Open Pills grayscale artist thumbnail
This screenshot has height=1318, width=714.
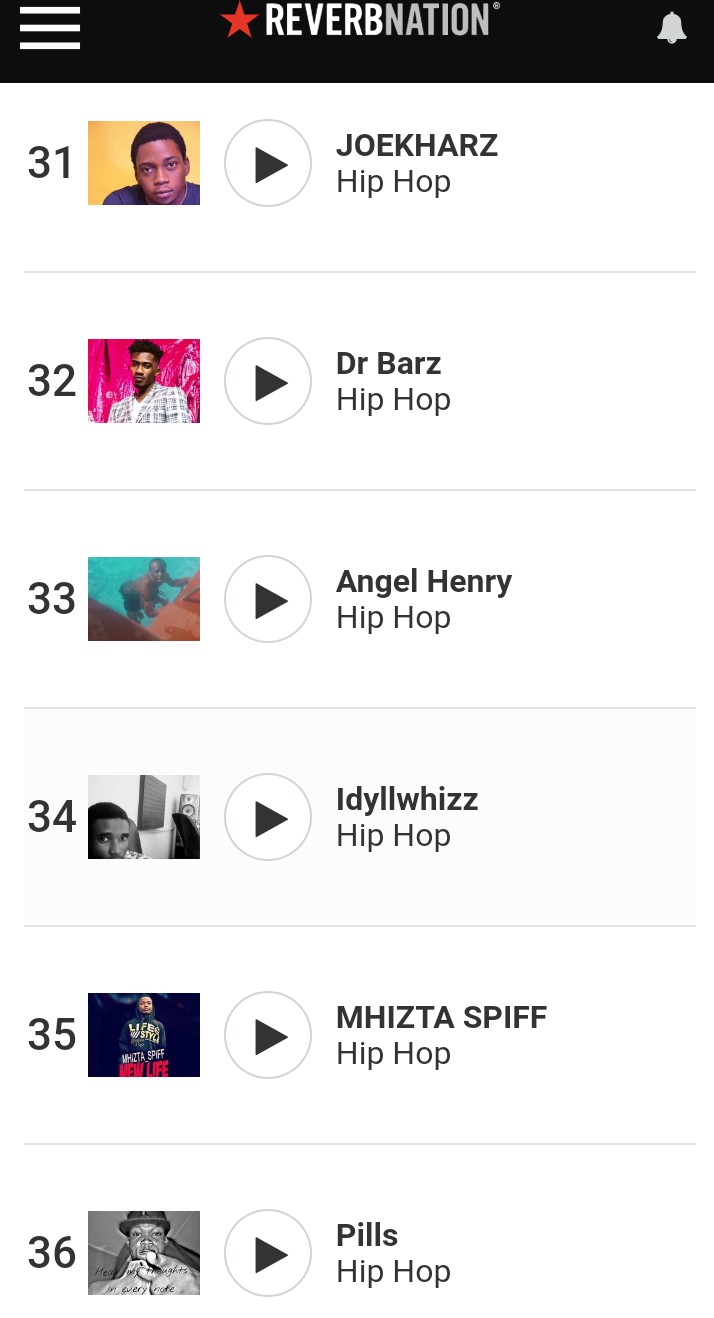[144, 1253]
